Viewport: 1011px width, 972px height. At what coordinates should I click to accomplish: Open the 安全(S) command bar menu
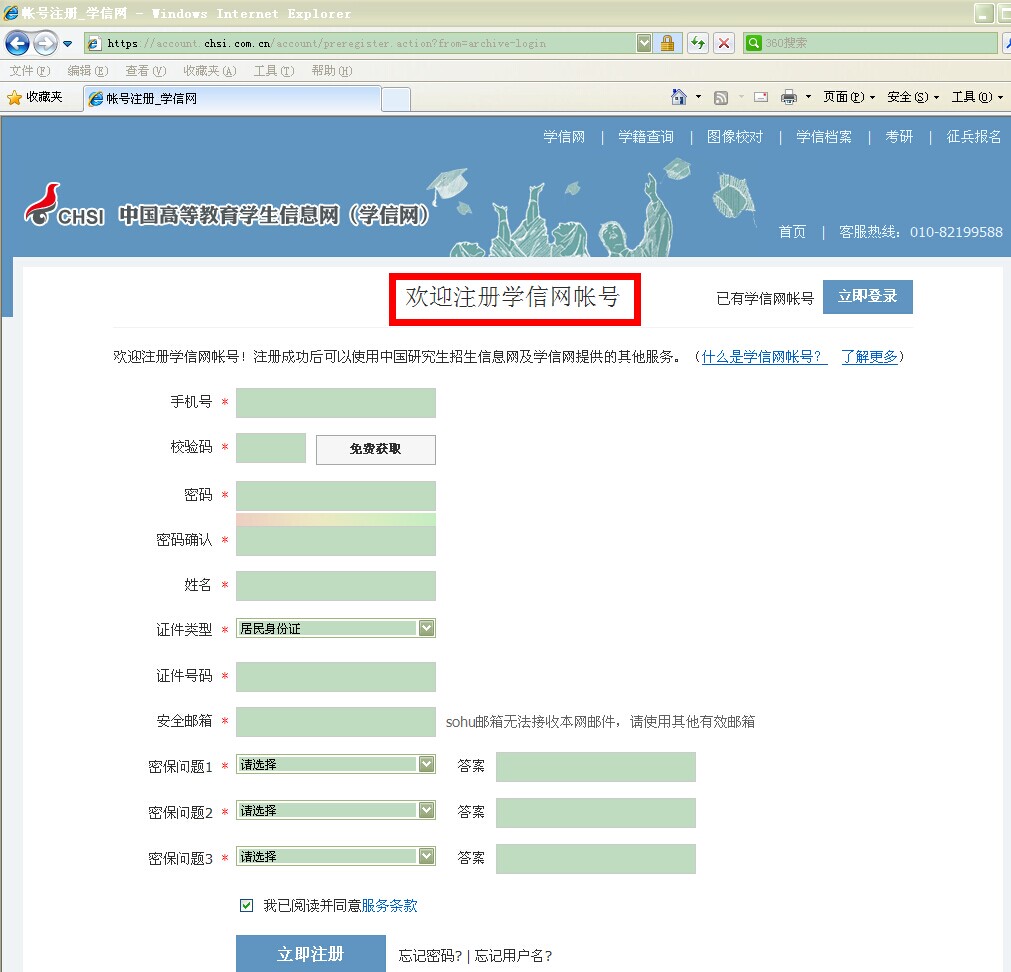tap(913, 97)
